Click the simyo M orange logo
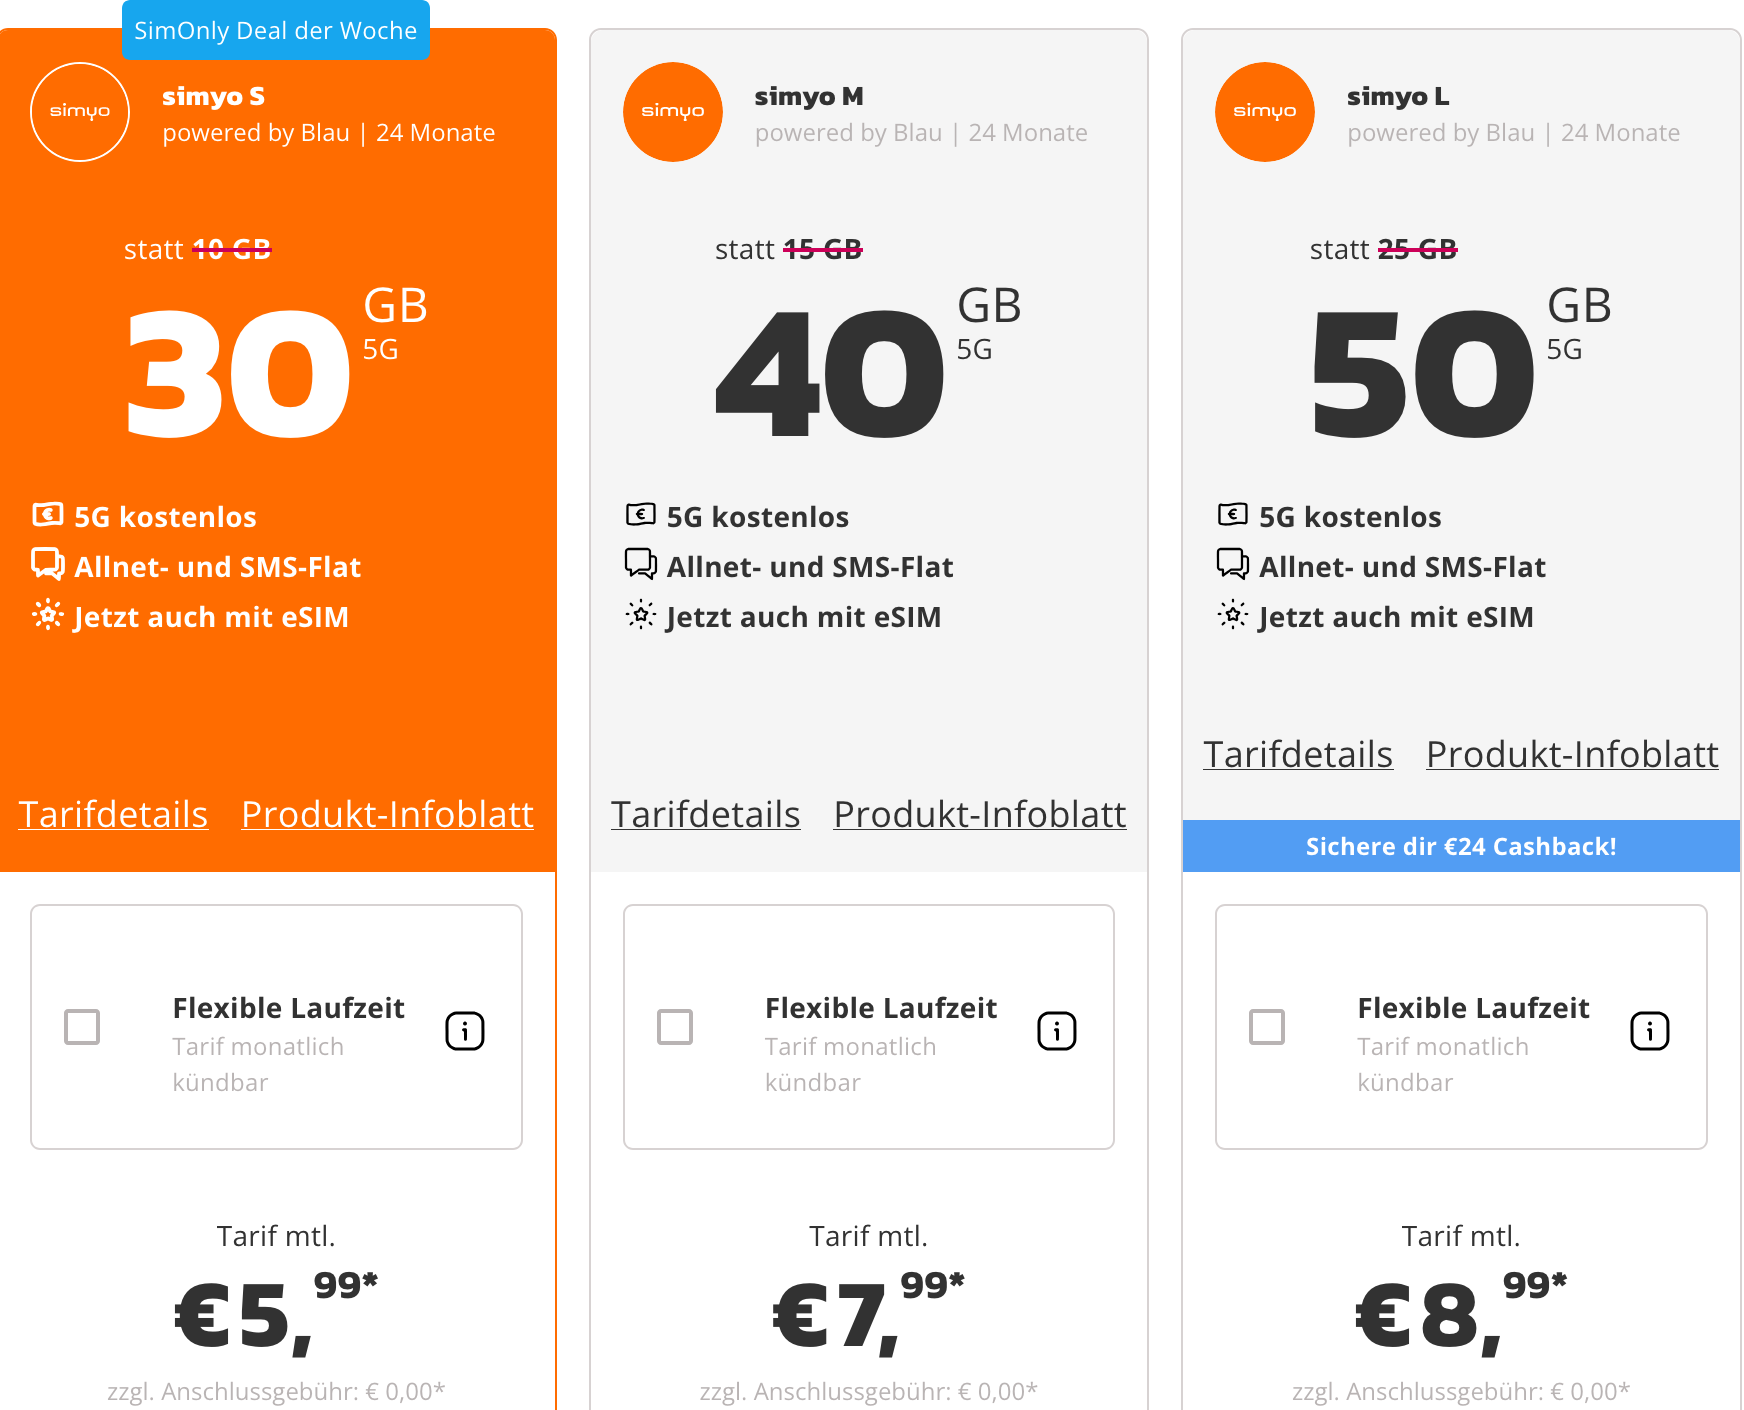 pyautogui.click(x=673, y=112)
